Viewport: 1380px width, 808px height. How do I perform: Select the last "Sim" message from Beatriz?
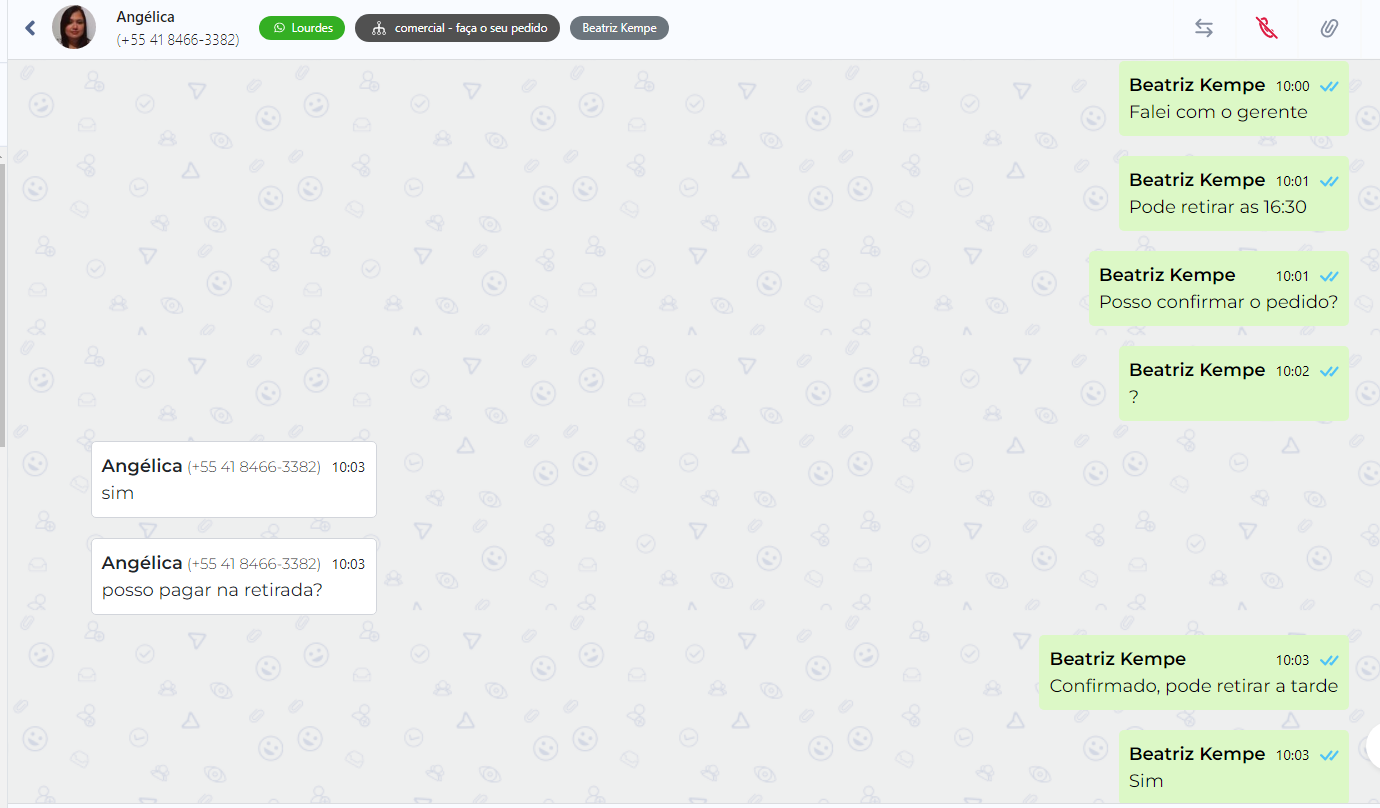(x=1234, y=767)
